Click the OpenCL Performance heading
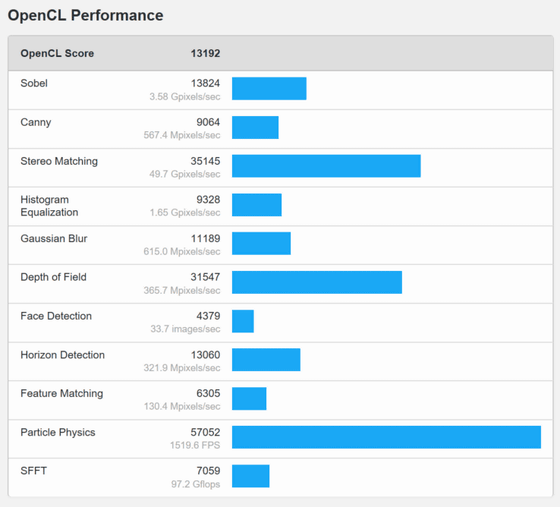The image size is (560, 507). point(85,15)
